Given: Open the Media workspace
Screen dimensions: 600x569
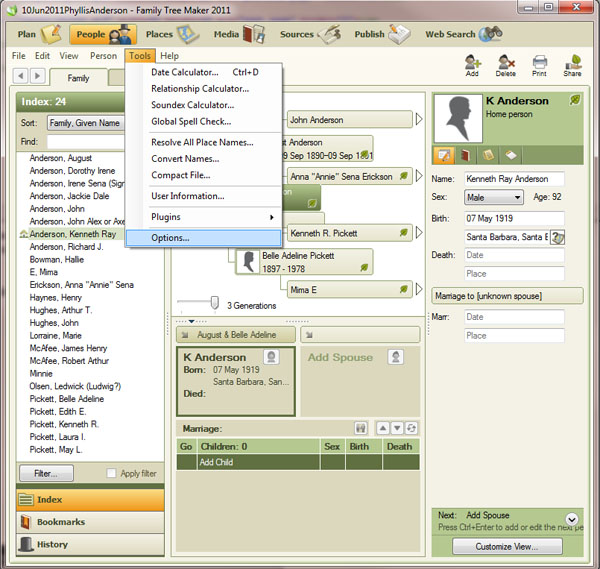Looking at the screenshot, I should (239, 34).
